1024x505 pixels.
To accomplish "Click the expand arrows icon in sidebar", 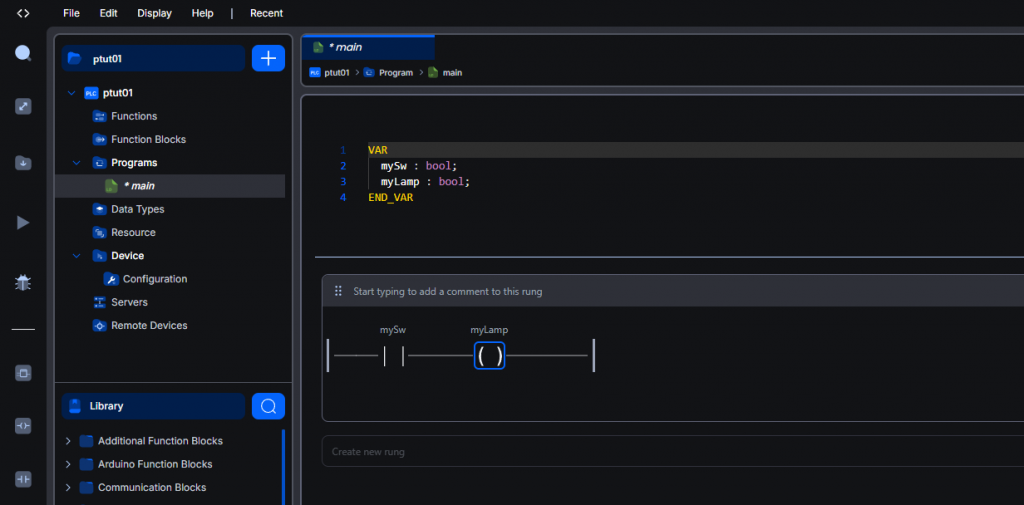I will pyautogui.click(x=23, y=106).
